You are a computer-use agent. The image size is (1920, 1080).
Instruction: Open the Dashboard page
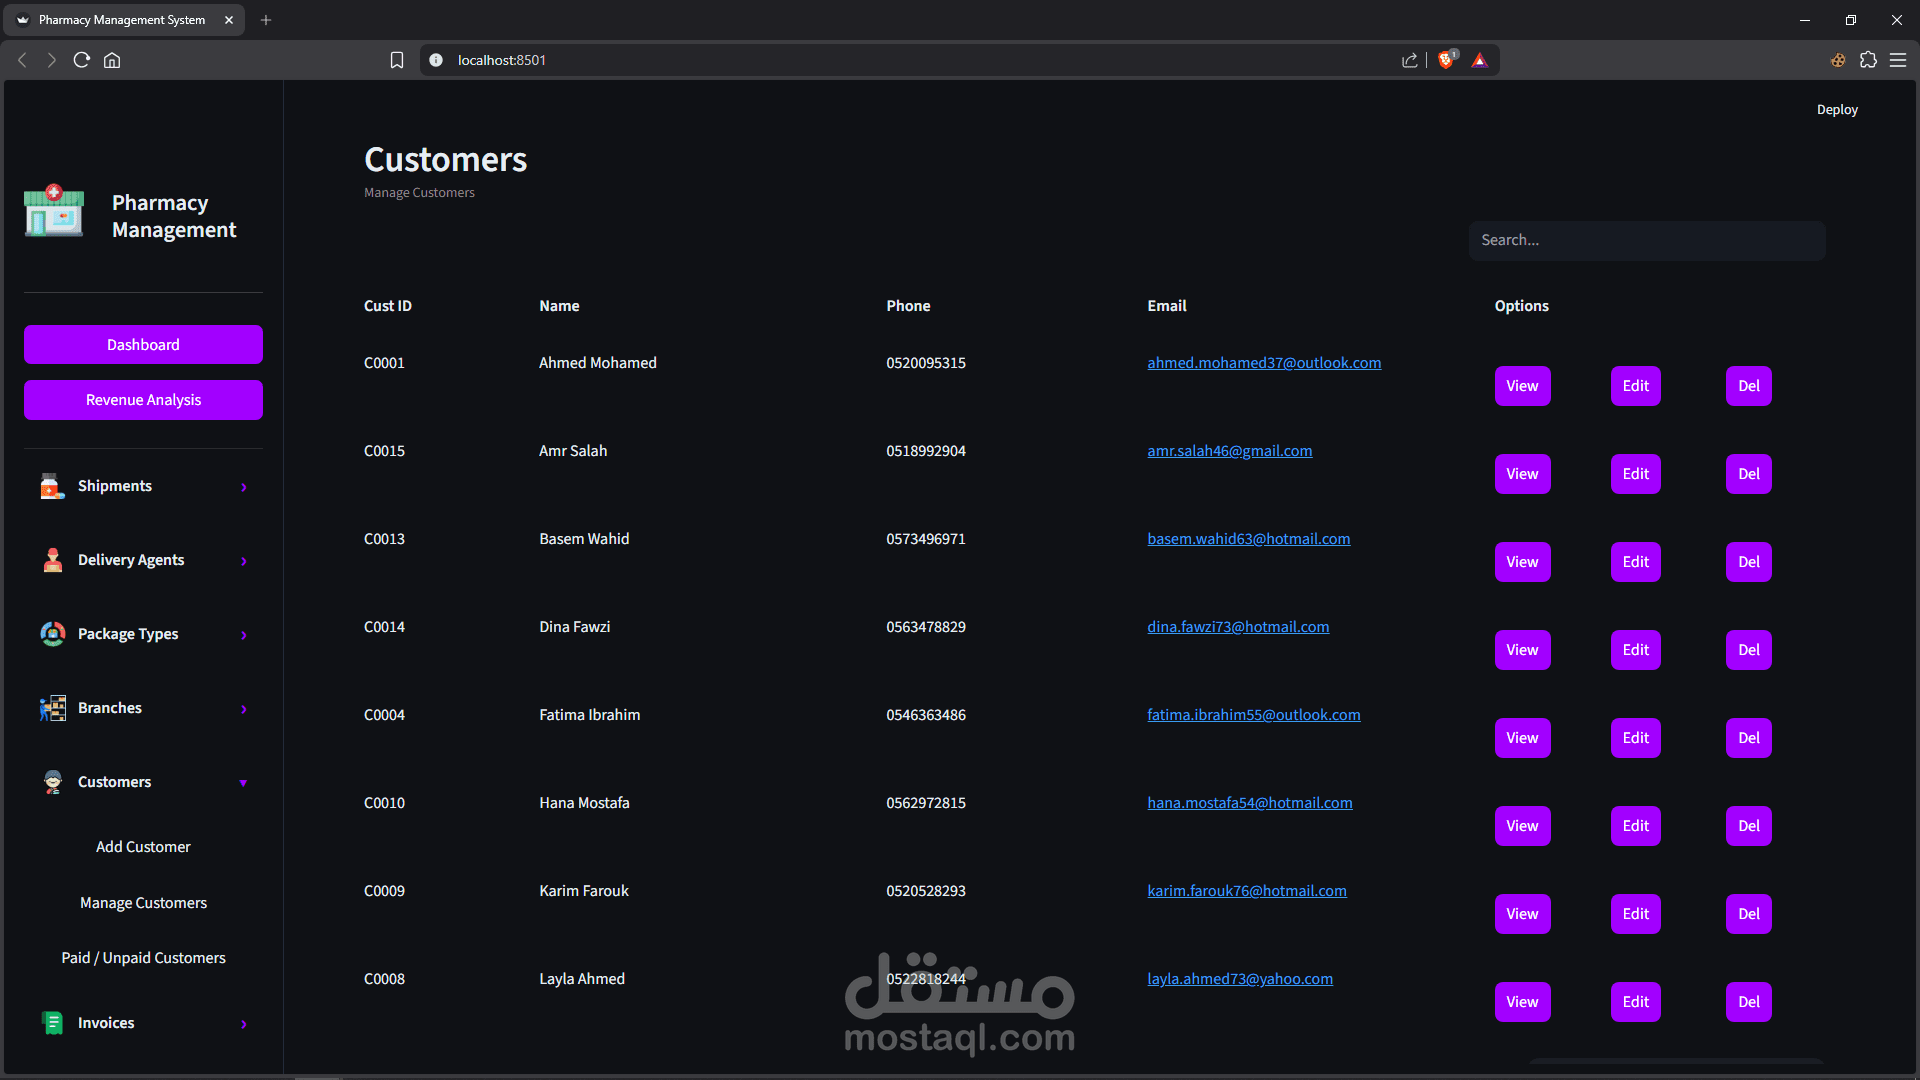143,345
